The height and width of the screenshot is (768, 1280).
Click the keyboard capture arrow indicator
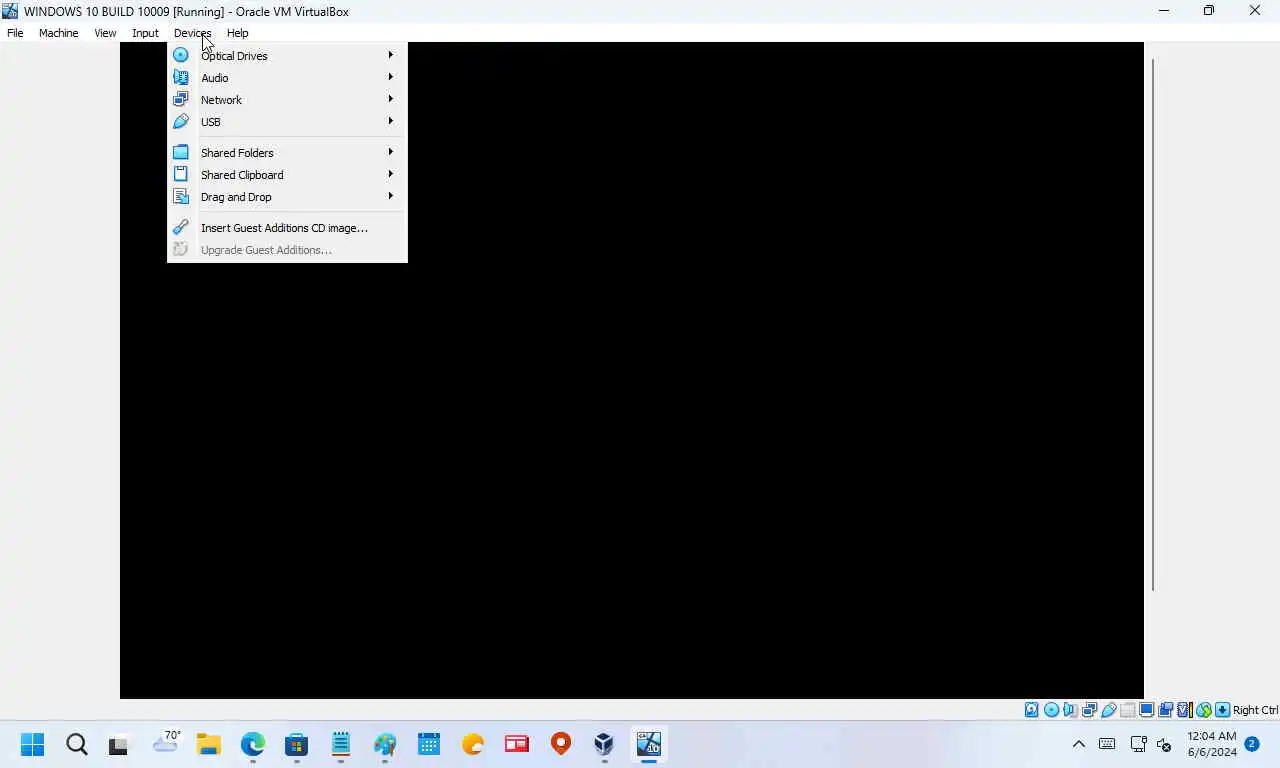point(1222,710)
